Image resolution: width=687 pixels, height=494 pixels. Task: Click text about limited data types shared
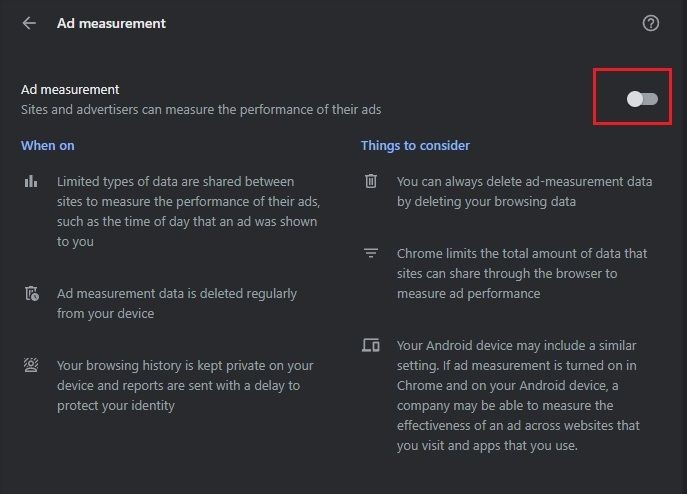pyautogui.click(x=188, y=211)
